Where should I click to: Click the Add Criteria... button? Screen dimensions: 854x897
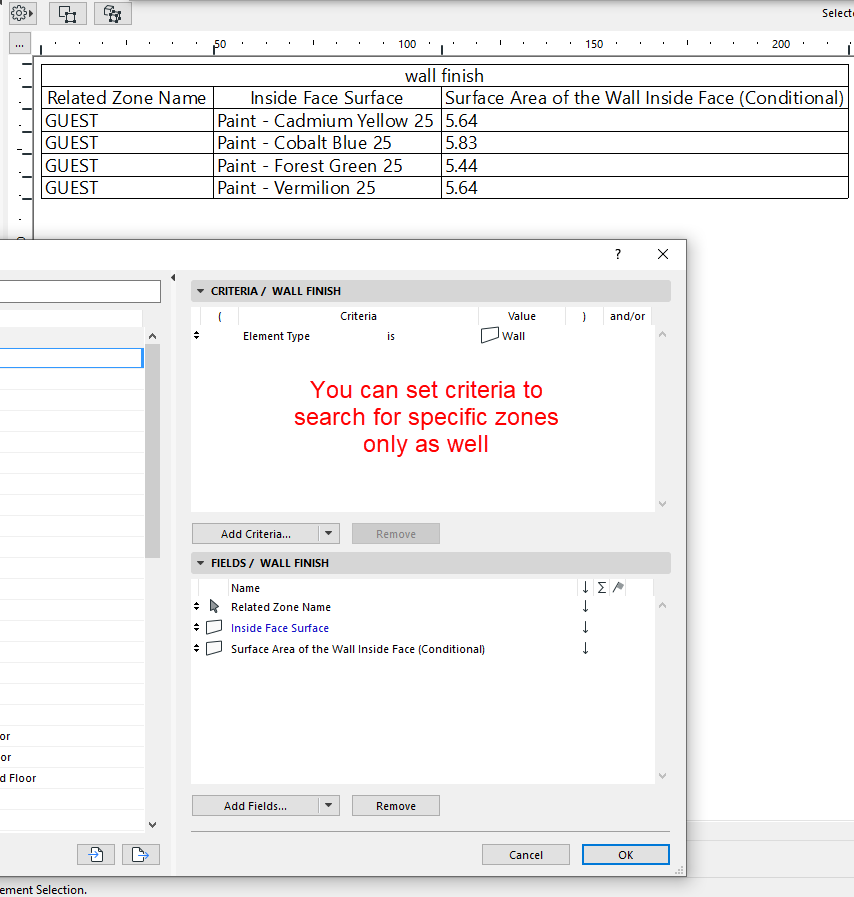click(256, 534)
